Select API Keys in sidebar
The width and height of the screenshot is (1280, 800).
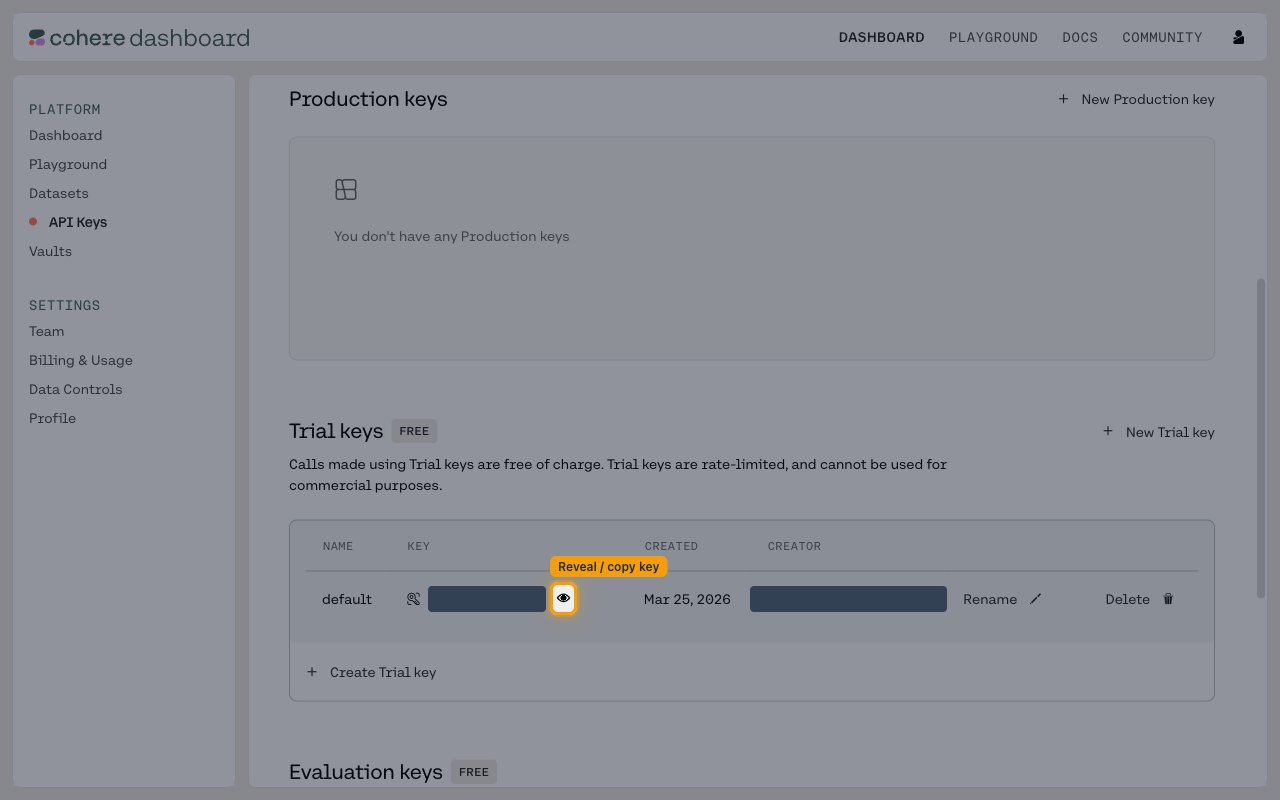pyautogui.click(x=78, y=222)
